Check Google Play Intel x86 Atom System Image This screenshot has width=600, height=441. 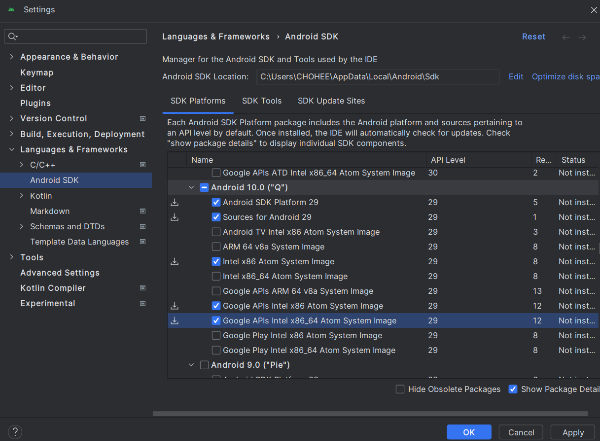click(x=216, y=335)
